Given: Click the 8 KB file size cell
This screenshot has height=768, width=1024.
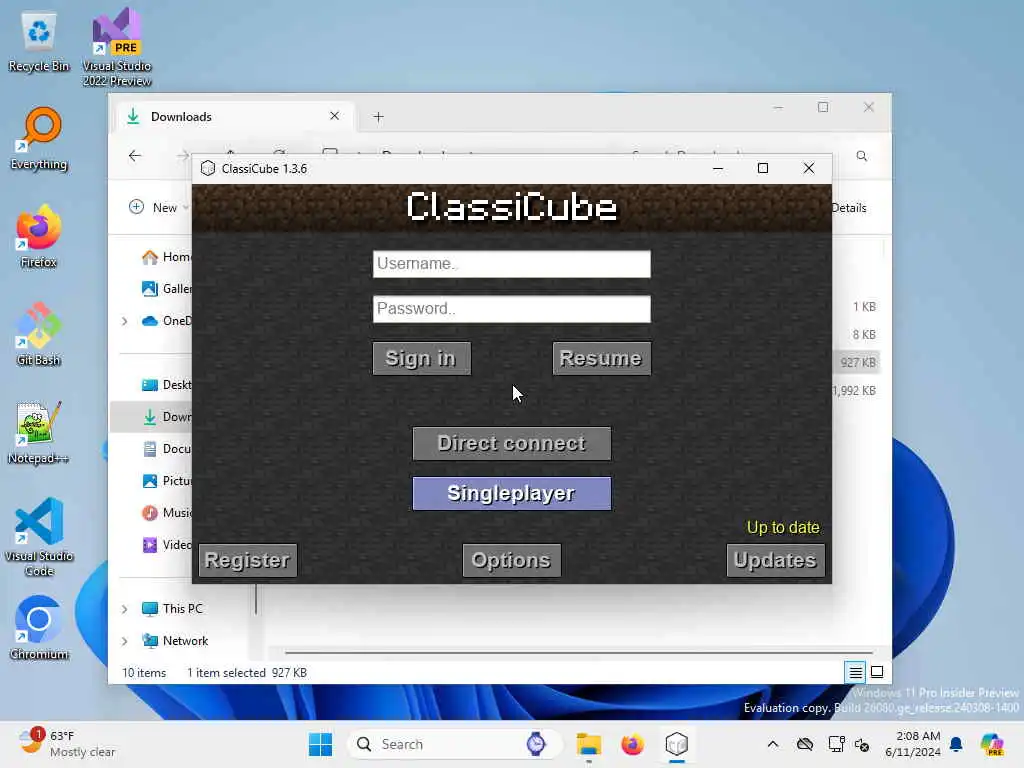Looking at the screenshot, I should coord(864,334).
